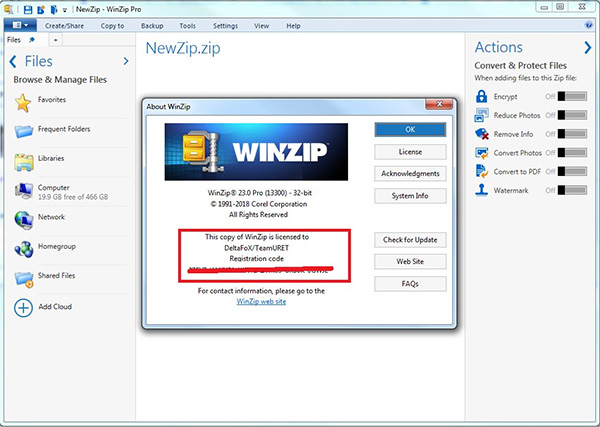600x427 pixels.
Task: Click the NewZip.zip archive title
Action: (183, 49)
